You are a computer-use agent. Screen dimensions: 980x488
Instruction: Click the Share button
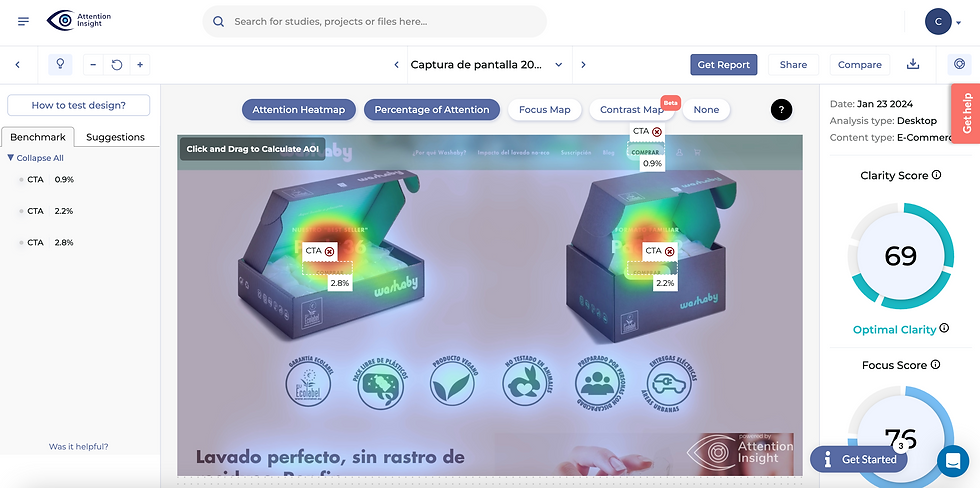pyautogui.click(x=793, y=64)
